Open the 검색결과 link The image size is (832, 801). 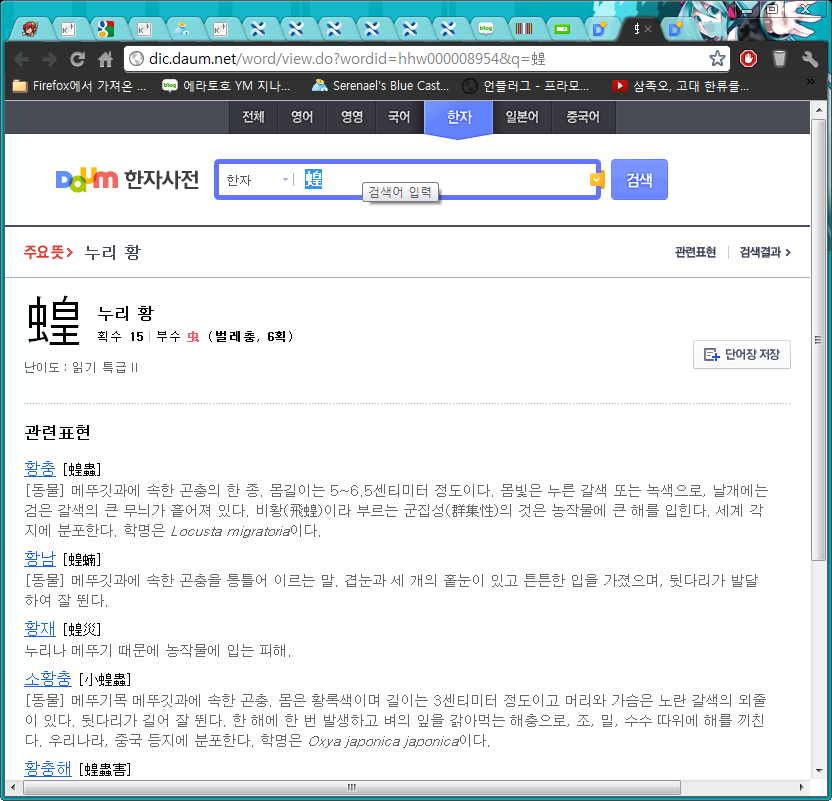tap(765, 252)
